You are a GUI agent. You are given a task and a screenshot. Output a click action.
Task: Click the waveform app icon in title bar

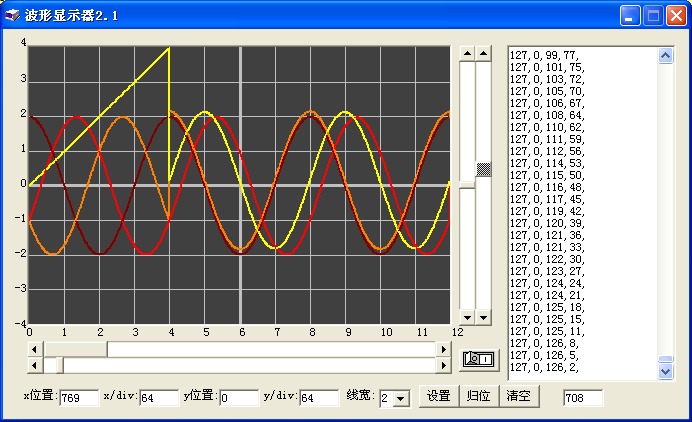[x=12, y=15]
